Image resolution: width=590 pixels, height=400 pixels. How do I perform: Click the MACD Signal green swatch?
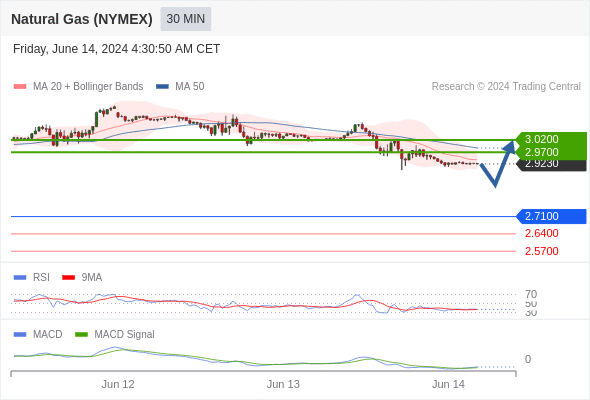pyautogui.click(x=81, y=335)
